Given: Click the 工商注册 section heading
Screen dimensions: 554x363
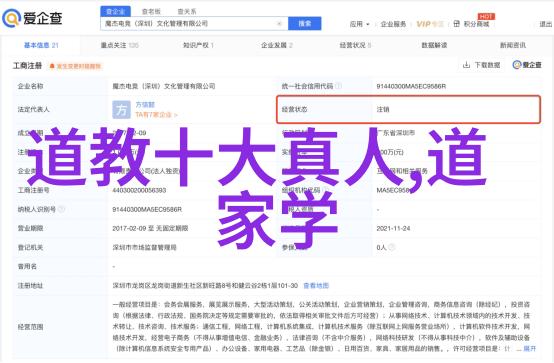Looking at the screenshot, I should [28, 66].
